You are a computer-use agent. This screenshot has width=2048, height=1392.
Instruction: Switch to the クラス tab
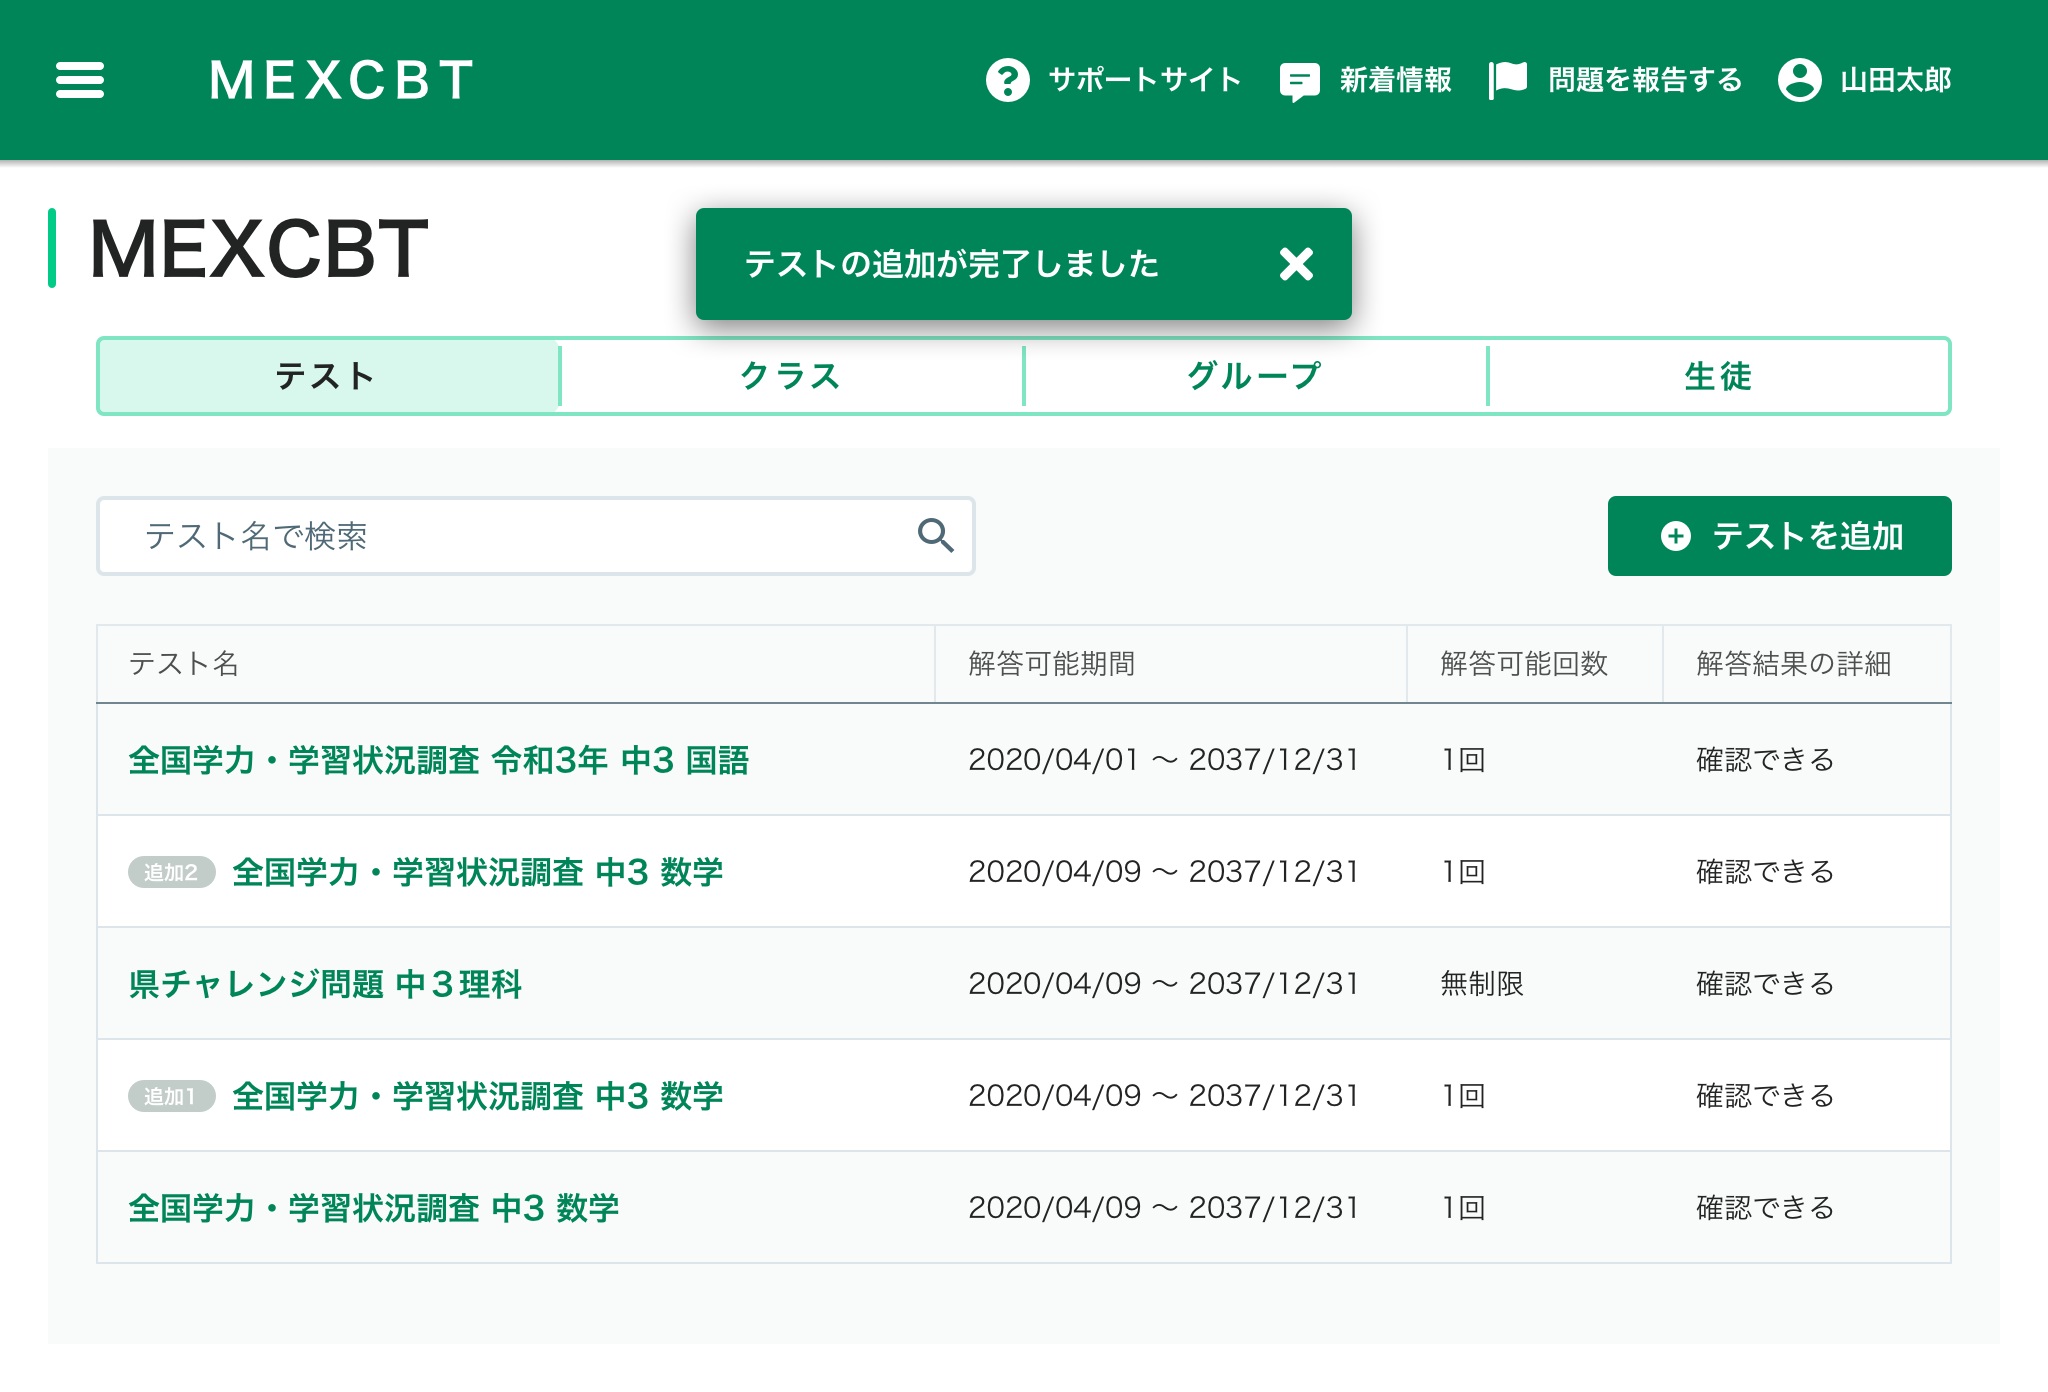pyautogui.click(x=791, y=376)
